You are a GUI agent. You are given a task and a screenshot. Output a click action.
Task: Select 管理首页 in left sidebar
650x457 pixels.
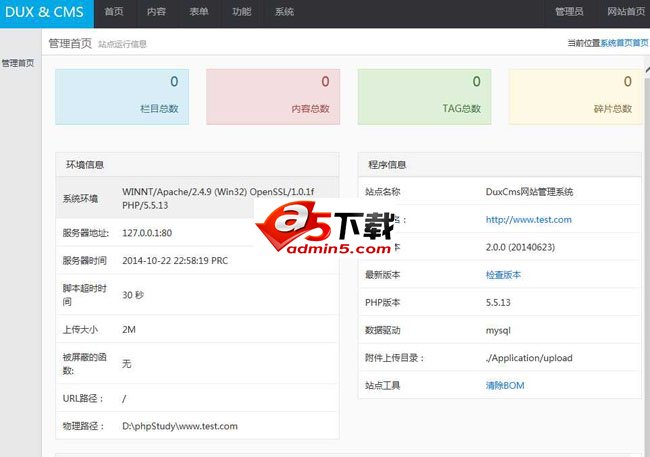pos(18,63)
